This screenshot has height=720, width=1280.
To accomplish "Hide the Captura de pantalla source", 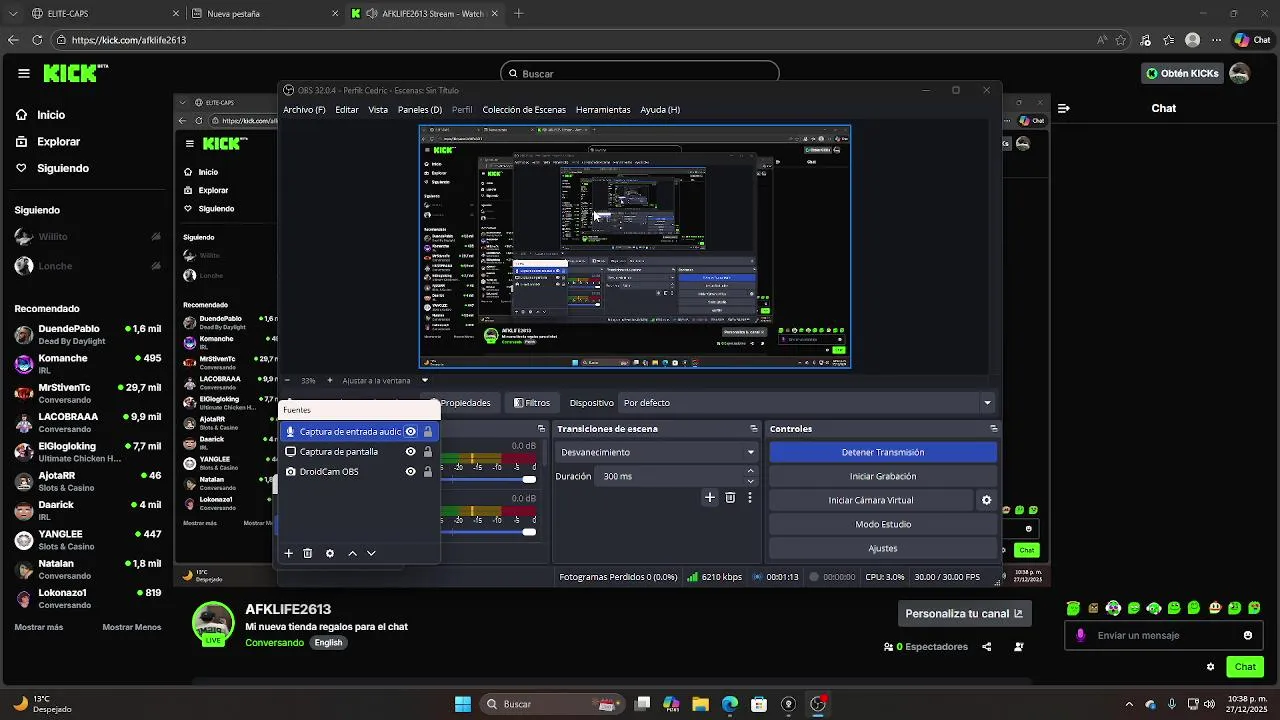I will [x=410, y=452].
